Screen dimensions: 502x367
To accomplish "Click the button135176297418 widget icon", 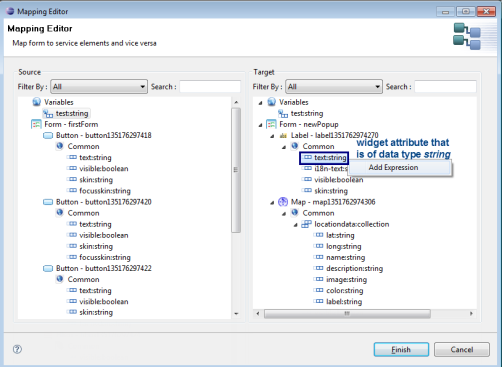I will [x=48, y=135].
